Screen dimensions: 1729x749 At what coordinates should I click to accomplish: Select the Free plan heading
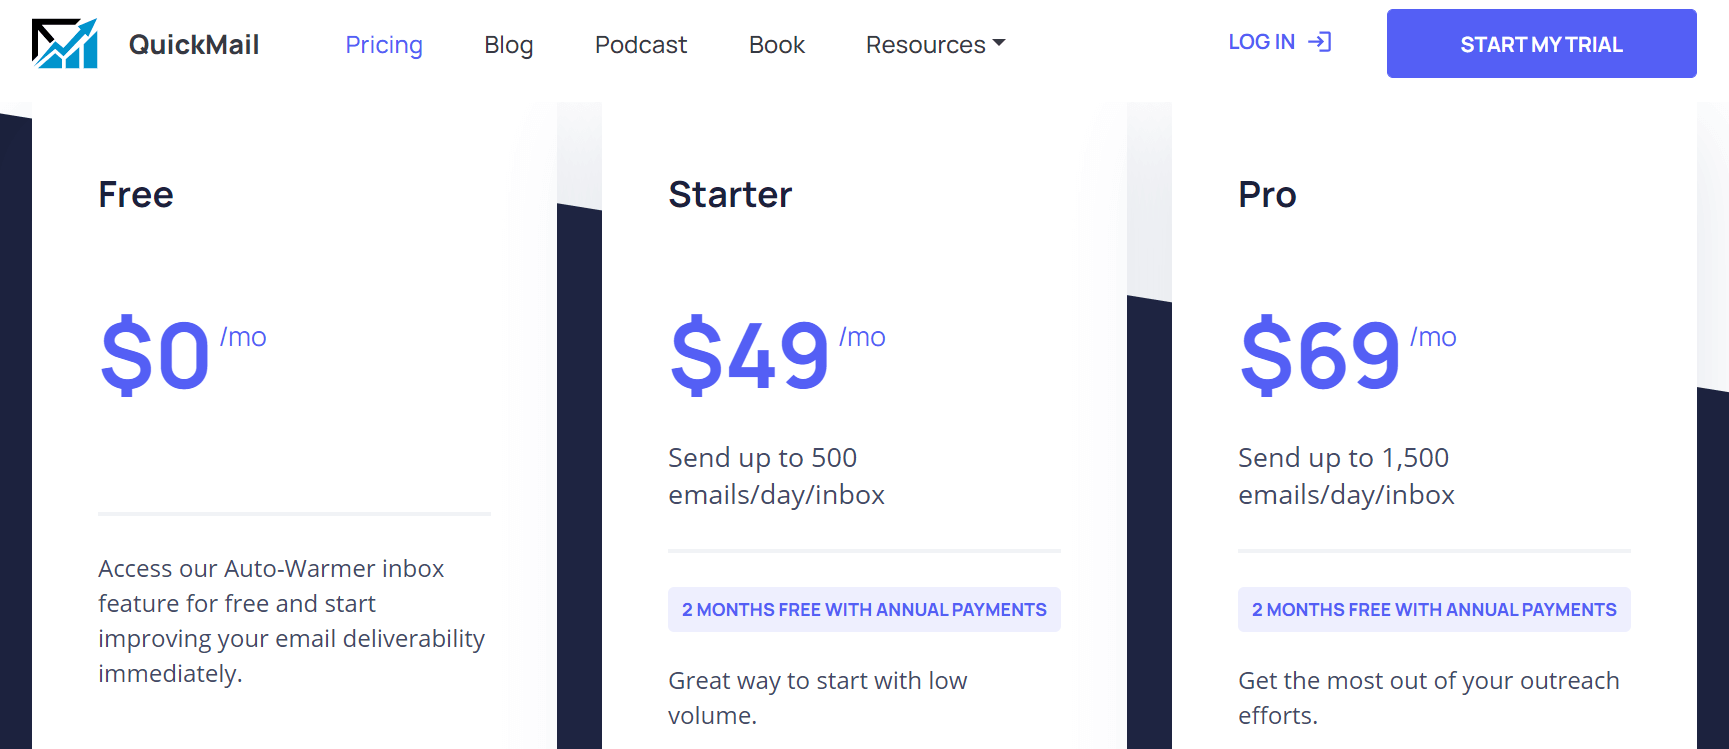(x=136, y=194)
